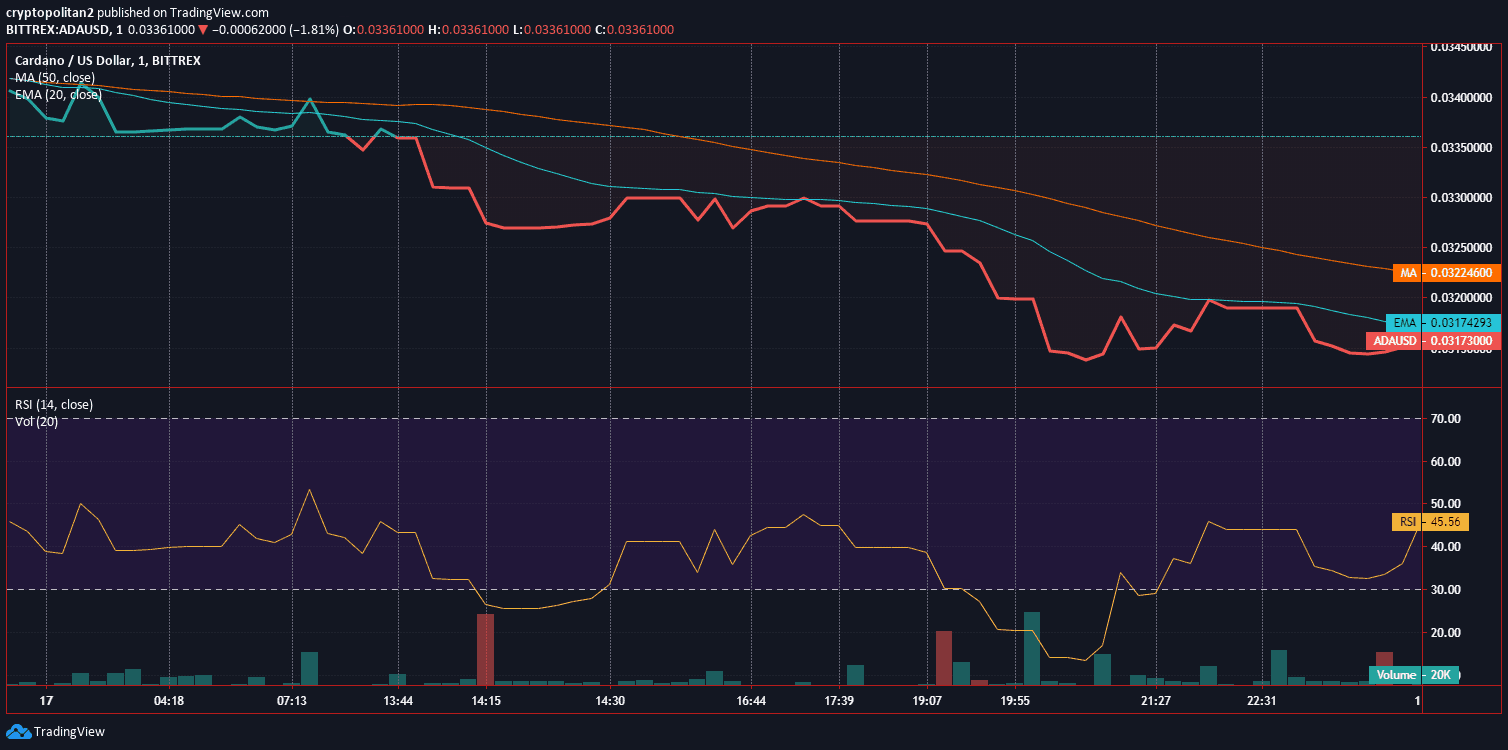Select the Vol (20) indicator legend
Screen dimensions: 1508x750
(x=36, y=421)
